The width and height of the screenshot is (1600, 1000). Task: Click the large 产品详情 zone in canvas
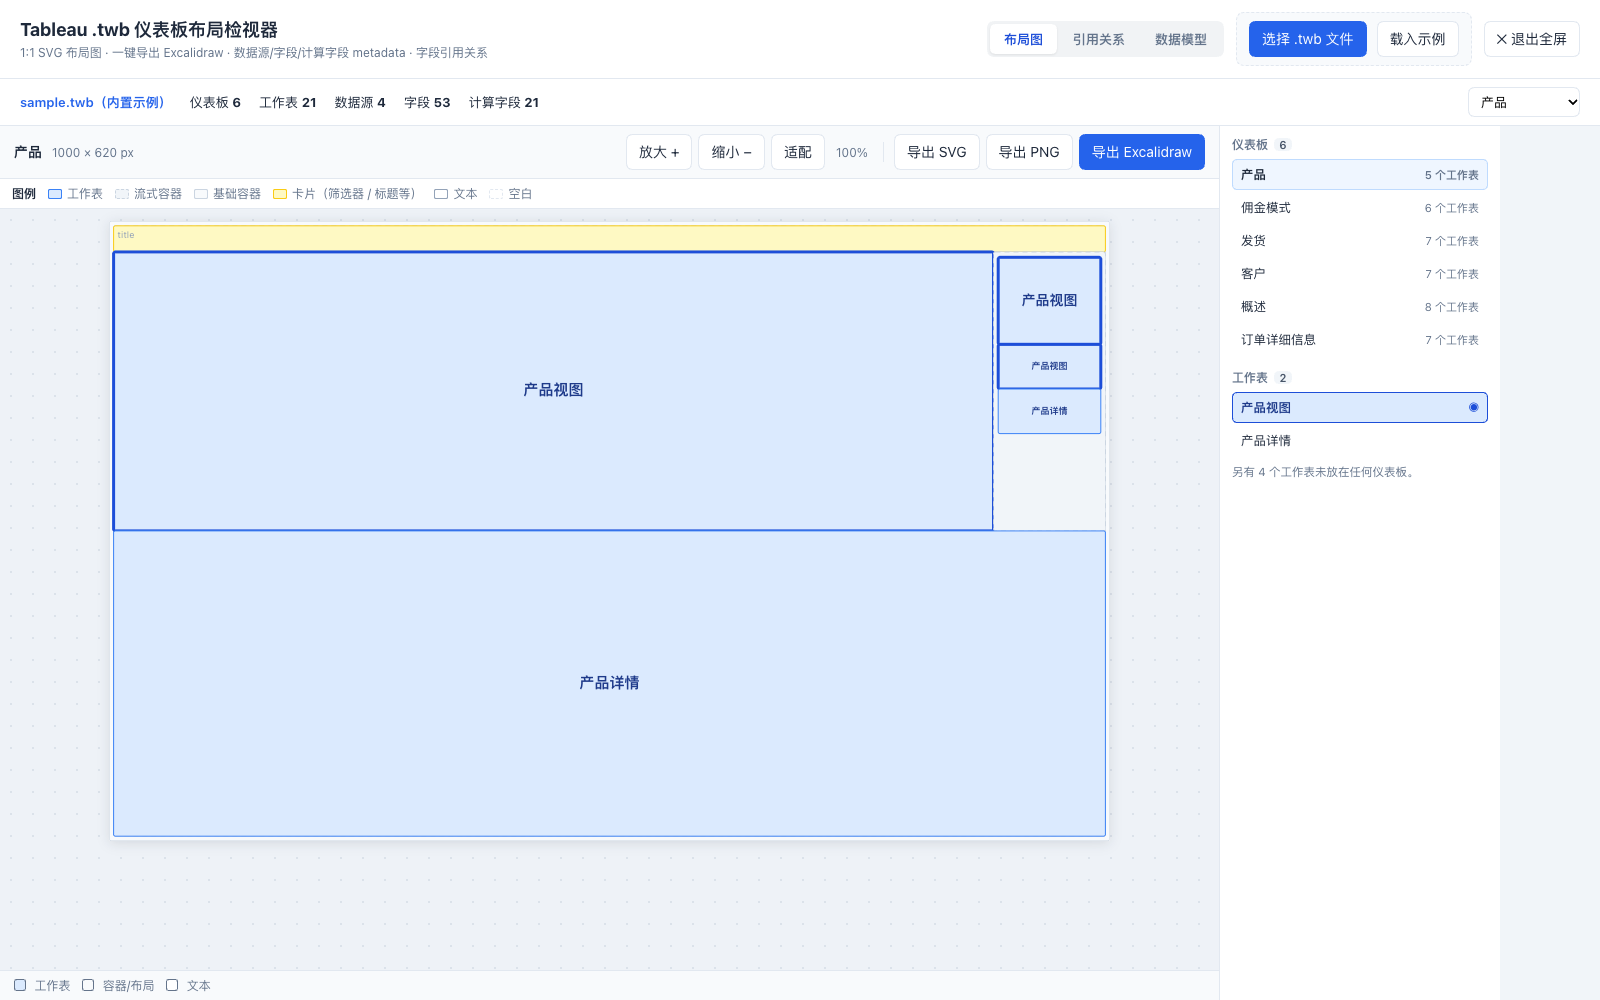pos(609,683)
